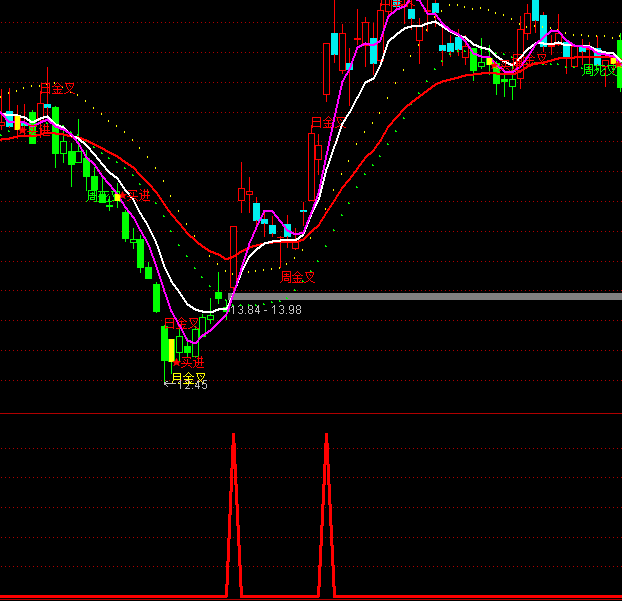The height and width of the screenshot is (601, 622).
Task: Click the red 日金叉 label on the rally
Action: pos(327,122)
